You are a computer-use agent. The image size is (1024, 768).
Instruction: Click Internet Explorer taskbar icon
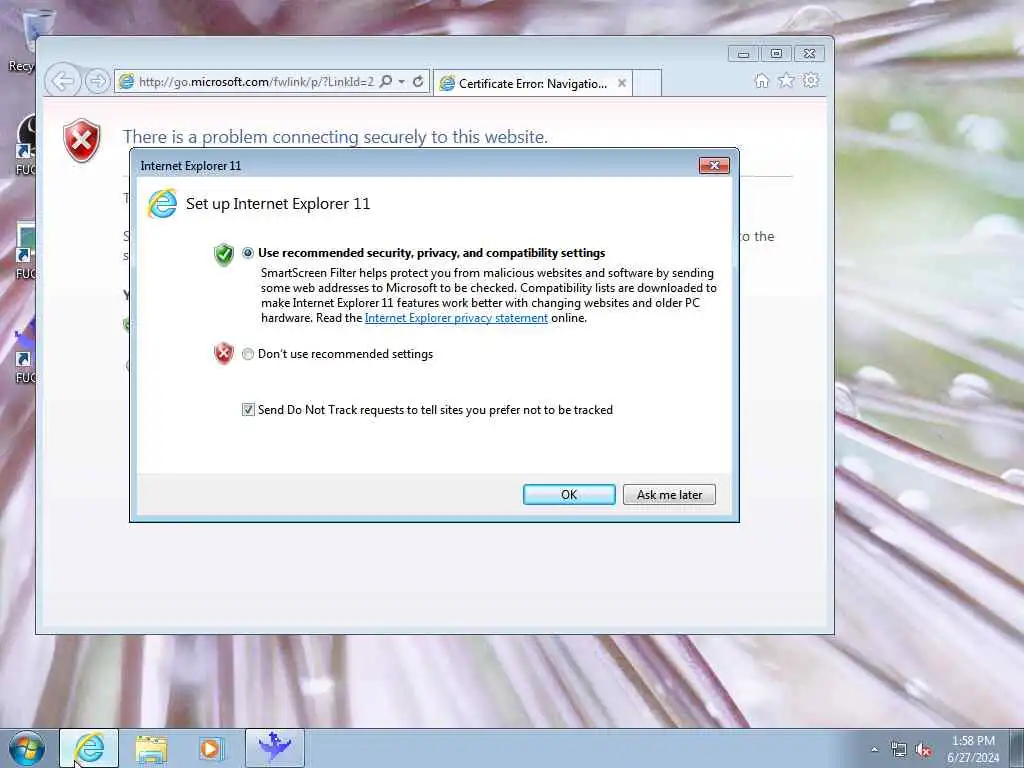[89, 748]
